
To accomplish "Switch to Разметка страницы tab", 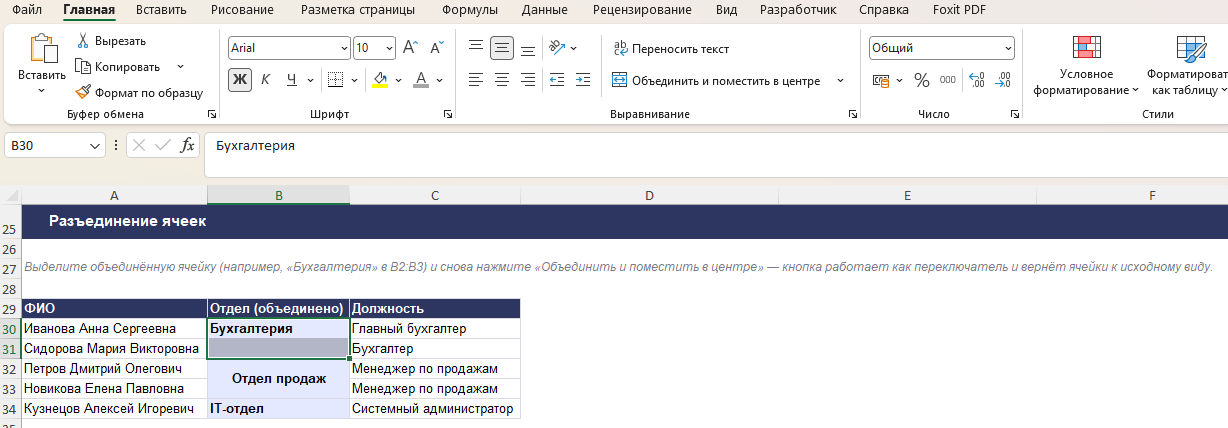I will [359, 10].
